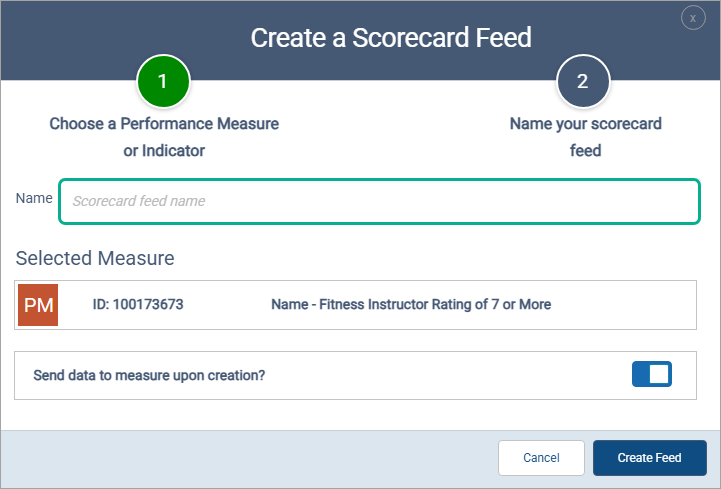Screen dimensions: 721x489
Task: Click blank space between the two step labels
Action: tap(390, 137)
